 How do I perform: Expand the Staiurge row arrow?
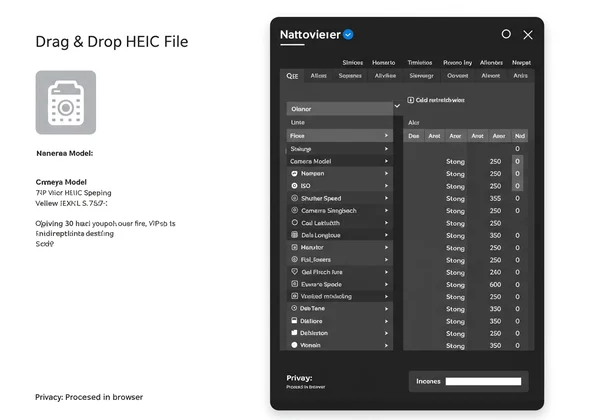[x=386, y=149]
